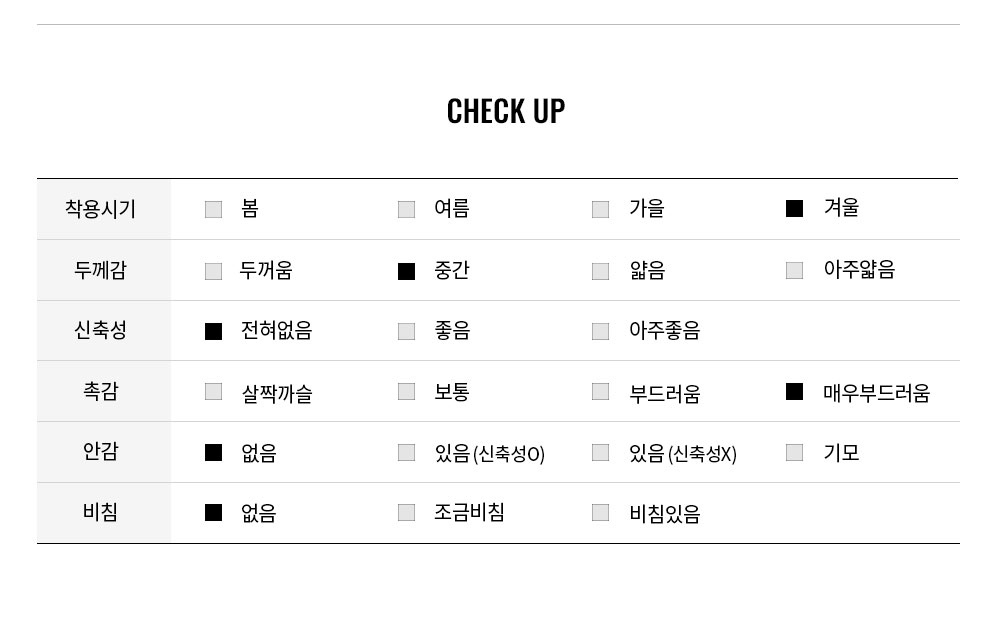Image resolution: width=1000 pixels, height=623 pixels.
Task: Click the 촉감 row label
Action: click(x=101, y=391)
